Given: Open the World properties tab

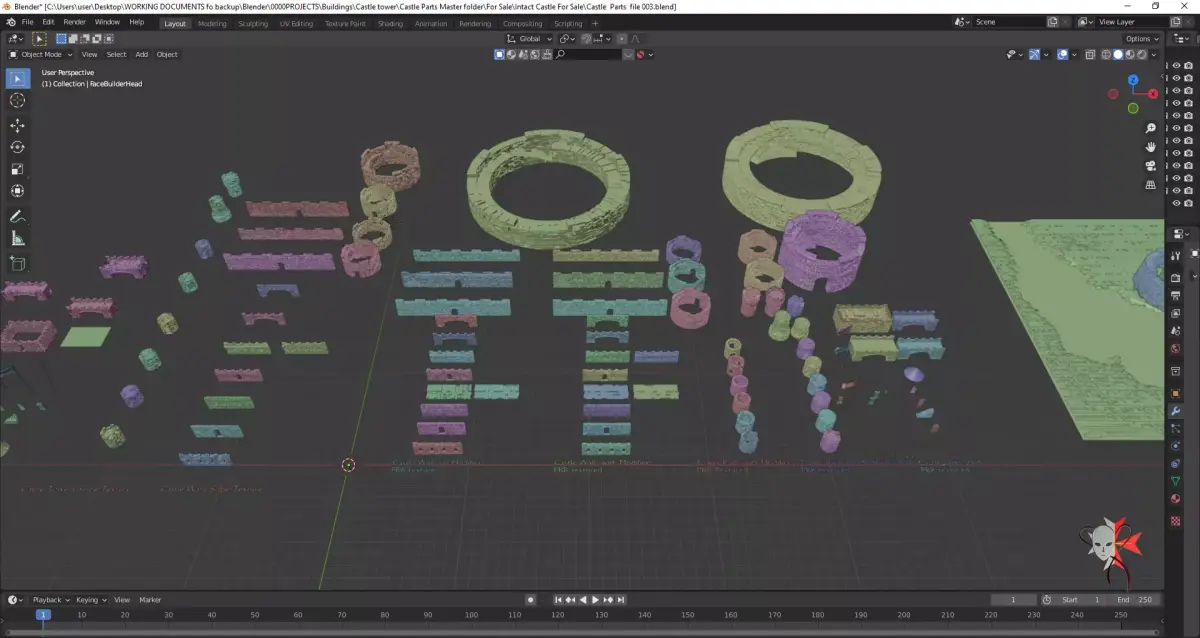Looking at the screenshot, I should pyautogui.click(x=1176, y=348).
